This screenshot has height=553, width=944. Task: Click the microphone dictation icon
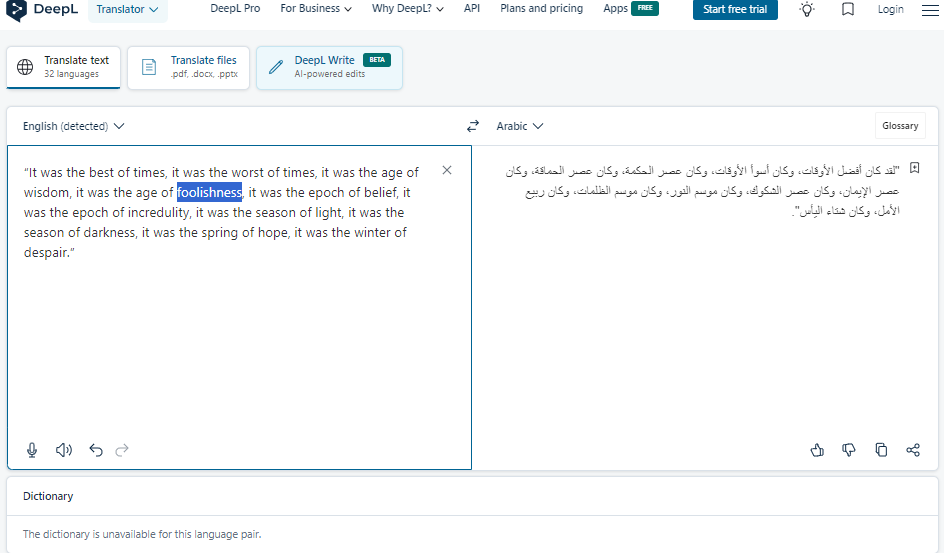tap(32, 450)
